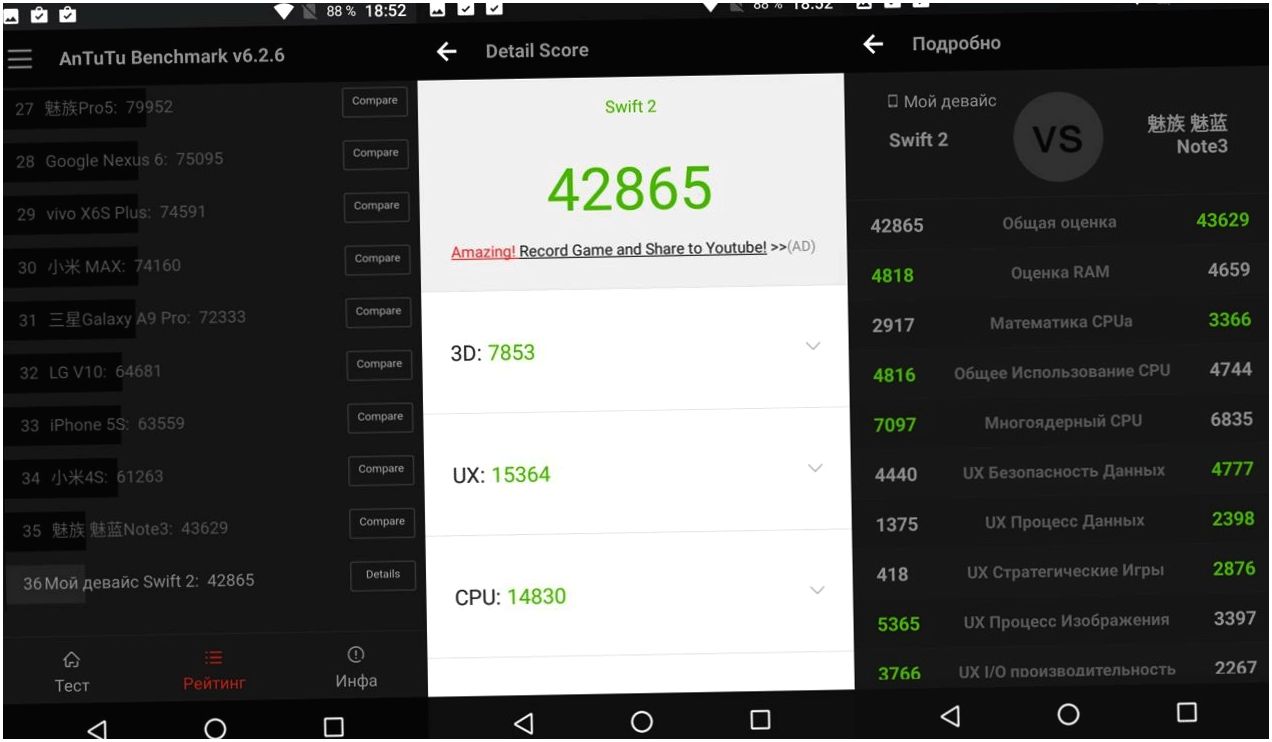The image size is (1272, 742).
Task: Select the CPU: 14830 row text
Action: click(510, 597)
